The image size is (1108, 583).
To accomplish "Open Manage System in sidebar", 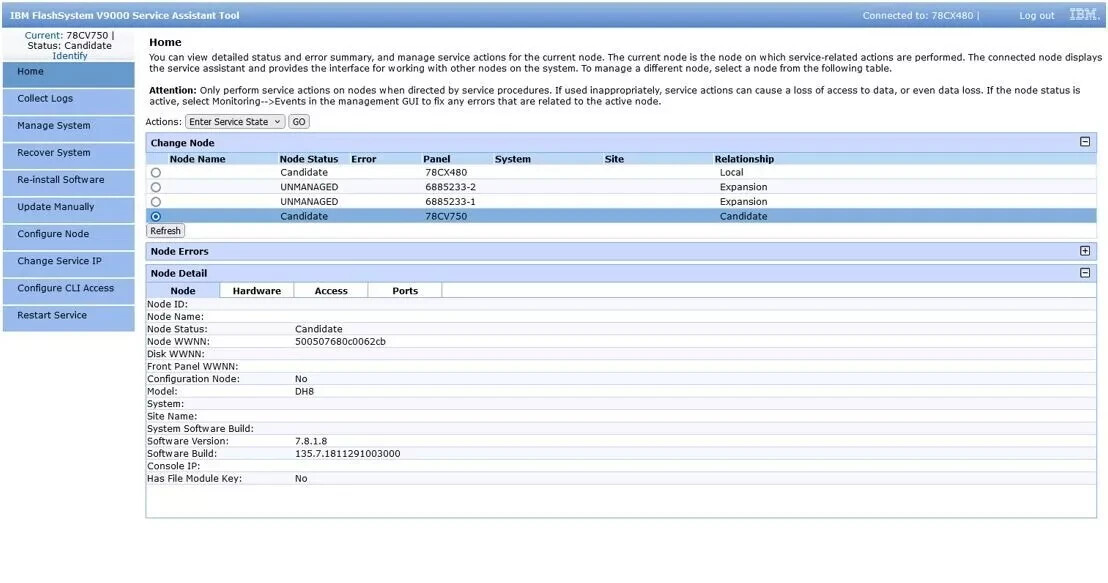I will tap(69, 128).
